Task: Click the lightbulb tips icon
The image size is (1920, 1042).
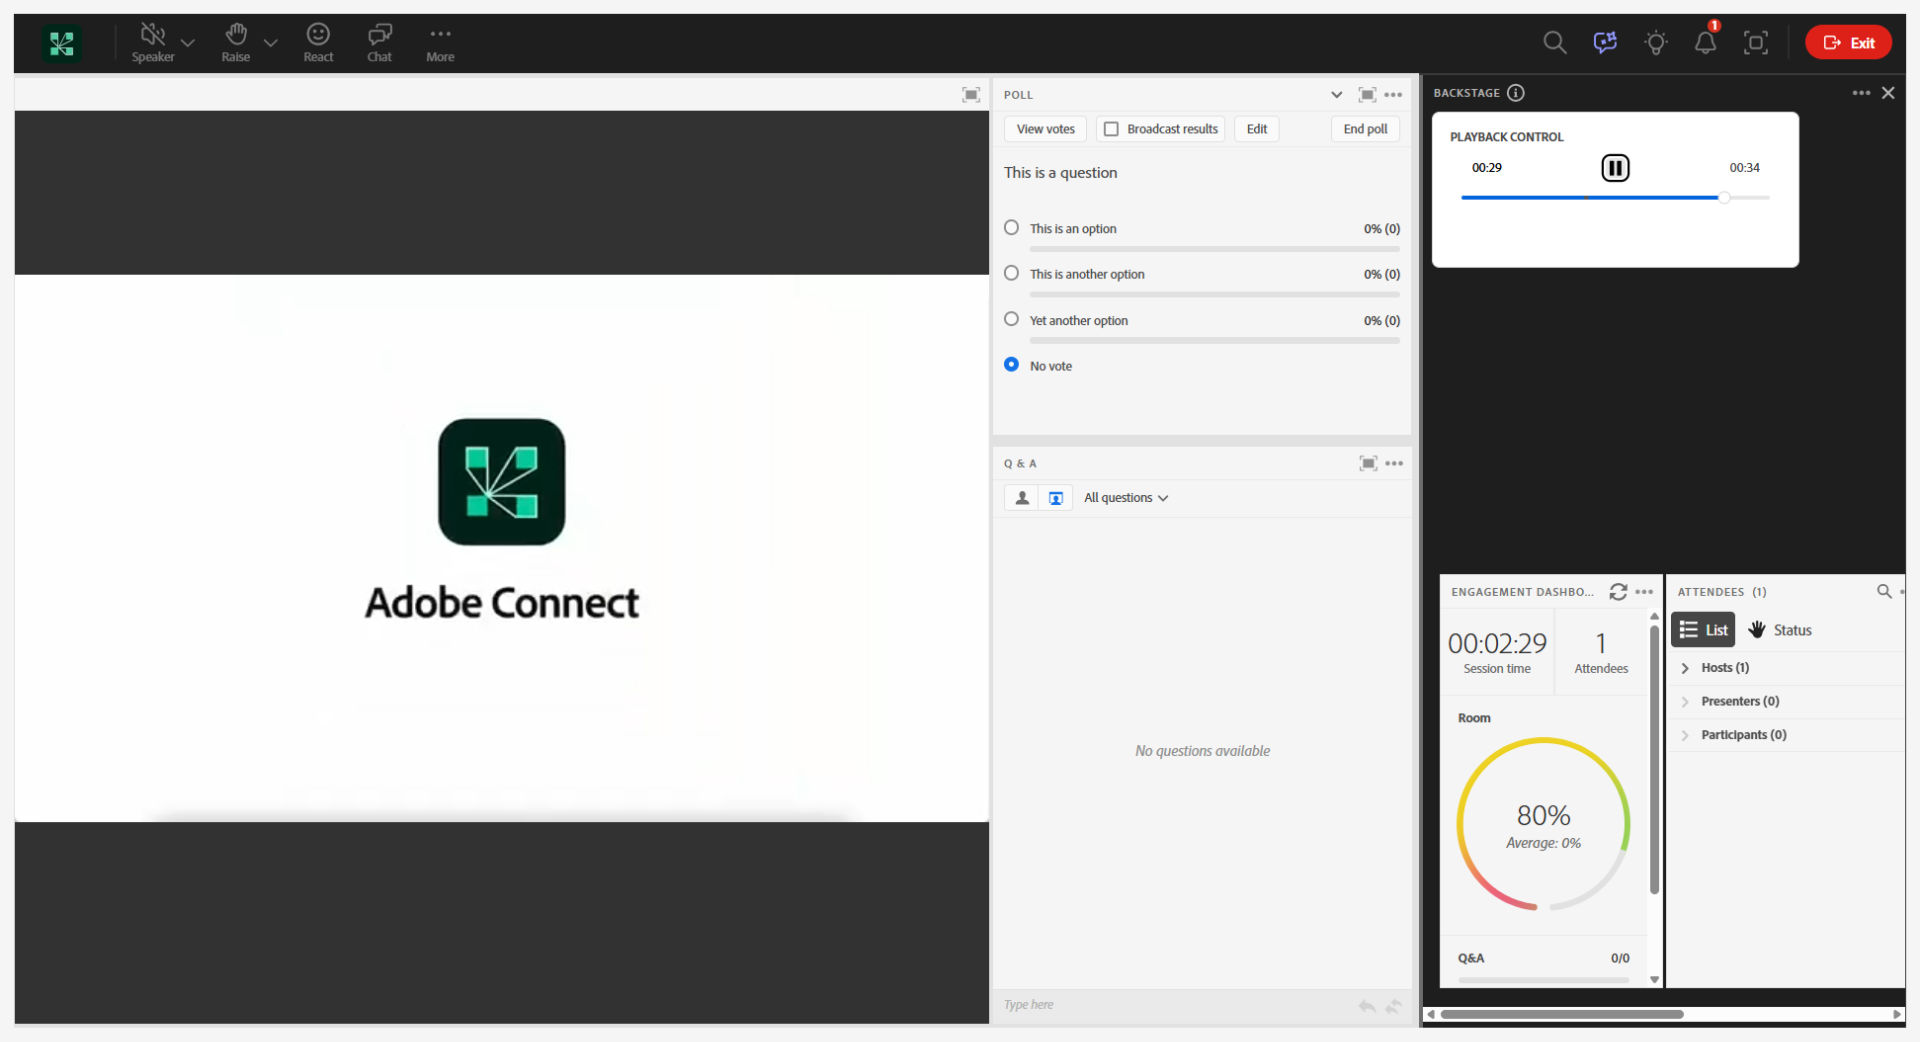Action: coord(1656,42)
